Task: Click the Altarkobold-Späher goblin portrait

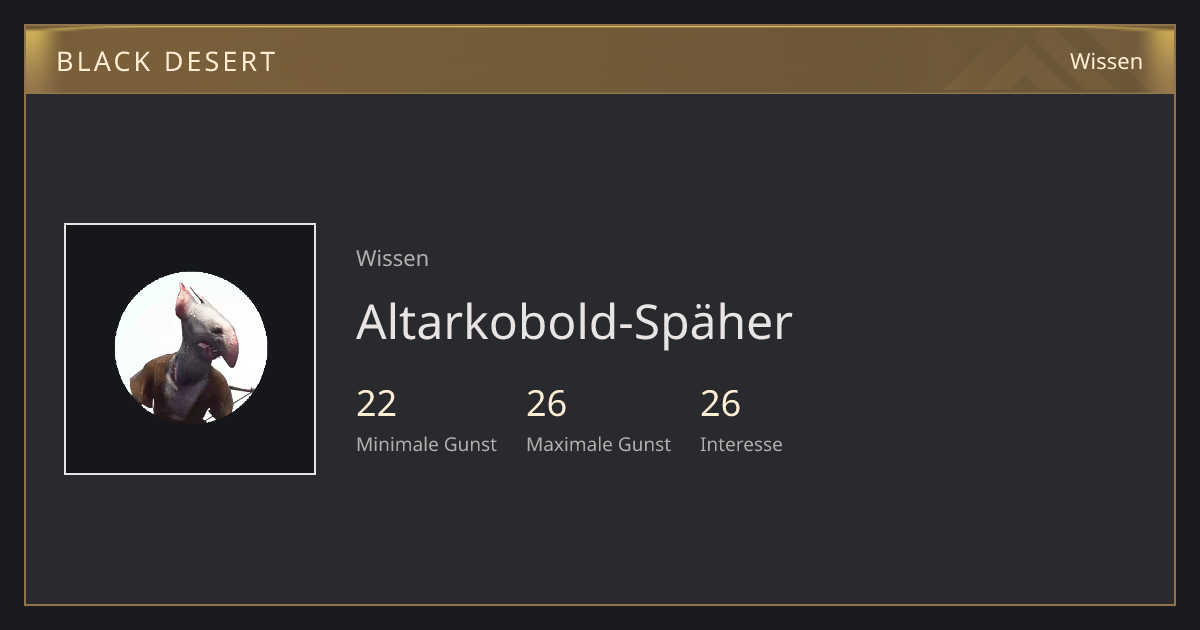Action: pyautogui.click(x=190, y=348)
